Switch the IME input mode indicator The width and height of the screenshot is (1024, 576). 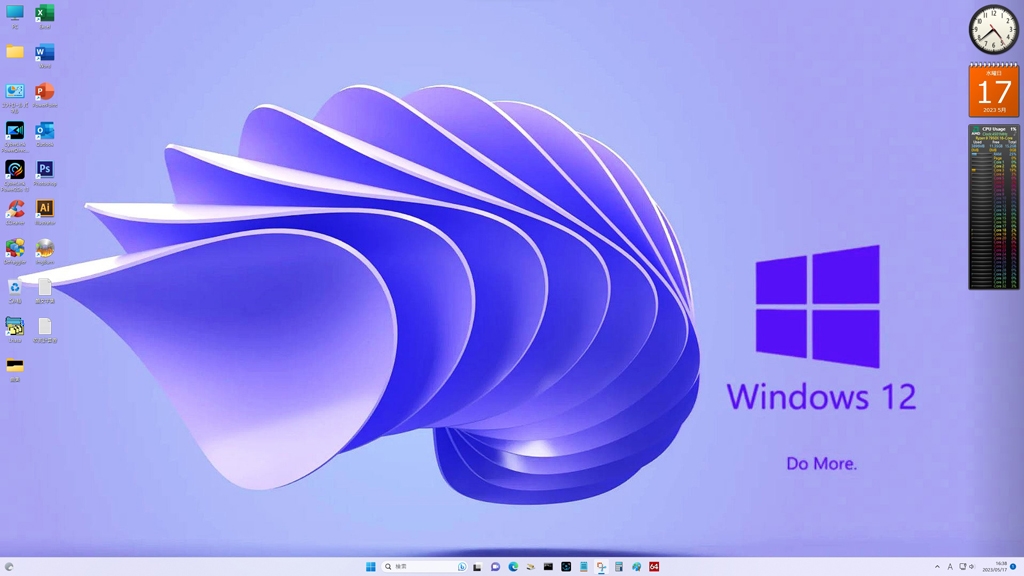(x=950, y=567)
